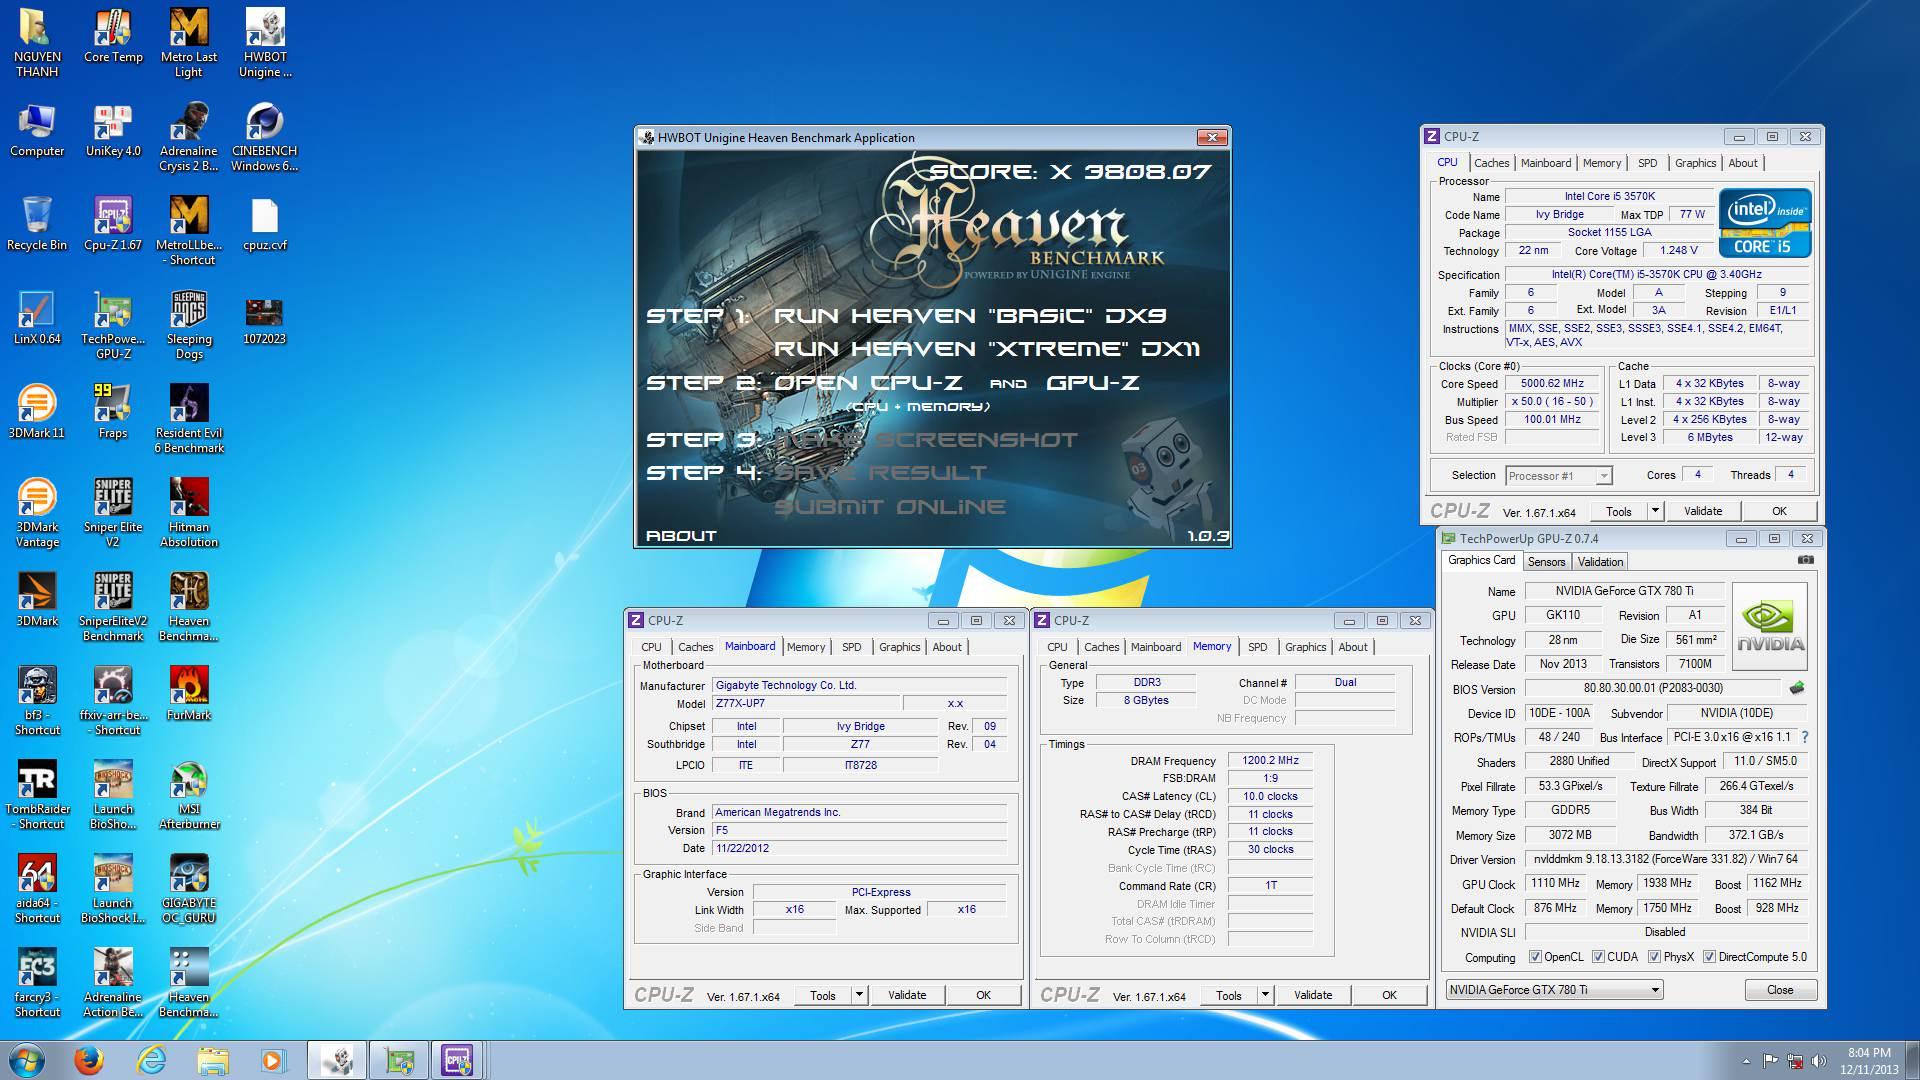The height and width of the screenshot is (1080, 1920).
Task: Expand Tools arrow in CPU-Z Mainboard window
Action: click(x=858, y=994)
